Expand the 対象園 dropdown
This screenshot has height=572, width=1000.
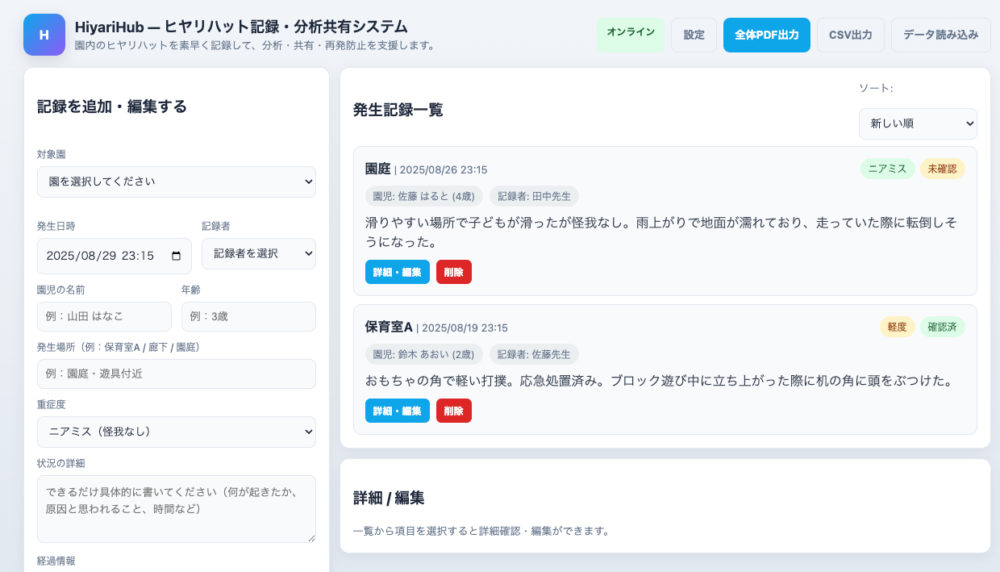coord(176,182)
